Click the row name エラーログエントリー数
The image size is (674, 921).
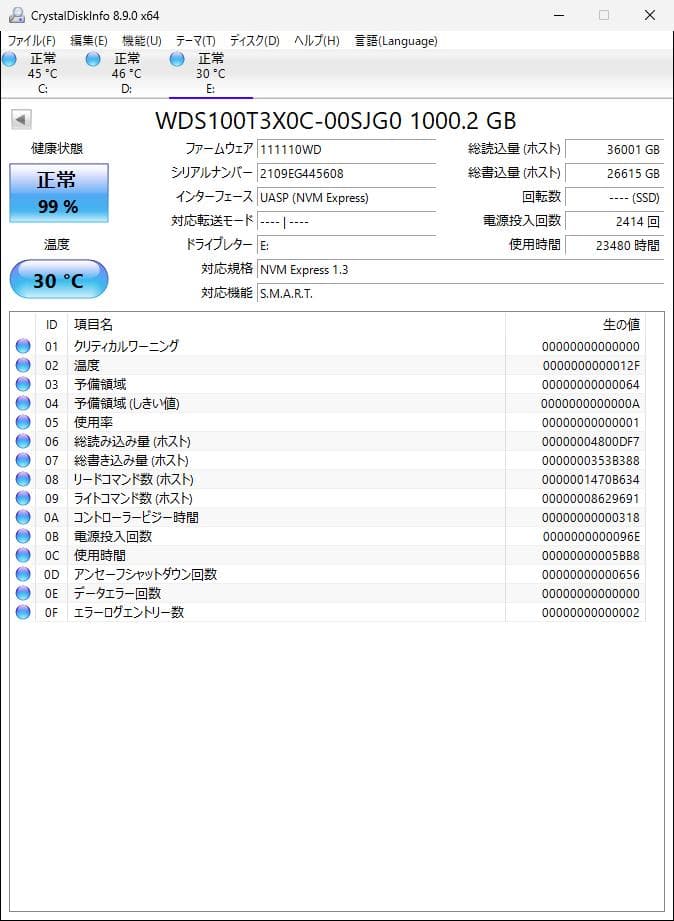tap(129, 613)
